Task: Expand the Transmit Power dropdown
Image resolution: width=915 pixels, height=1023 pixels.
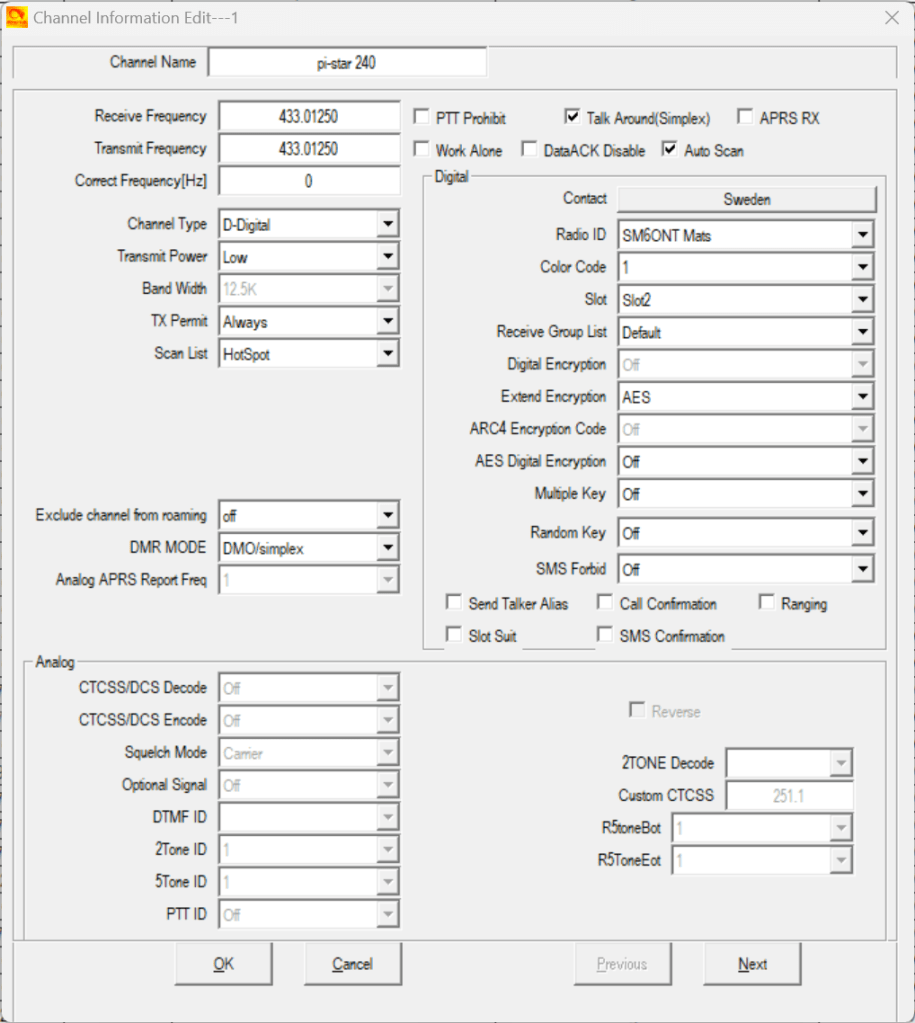Action: pyautogui.click(x=388, y=257)
